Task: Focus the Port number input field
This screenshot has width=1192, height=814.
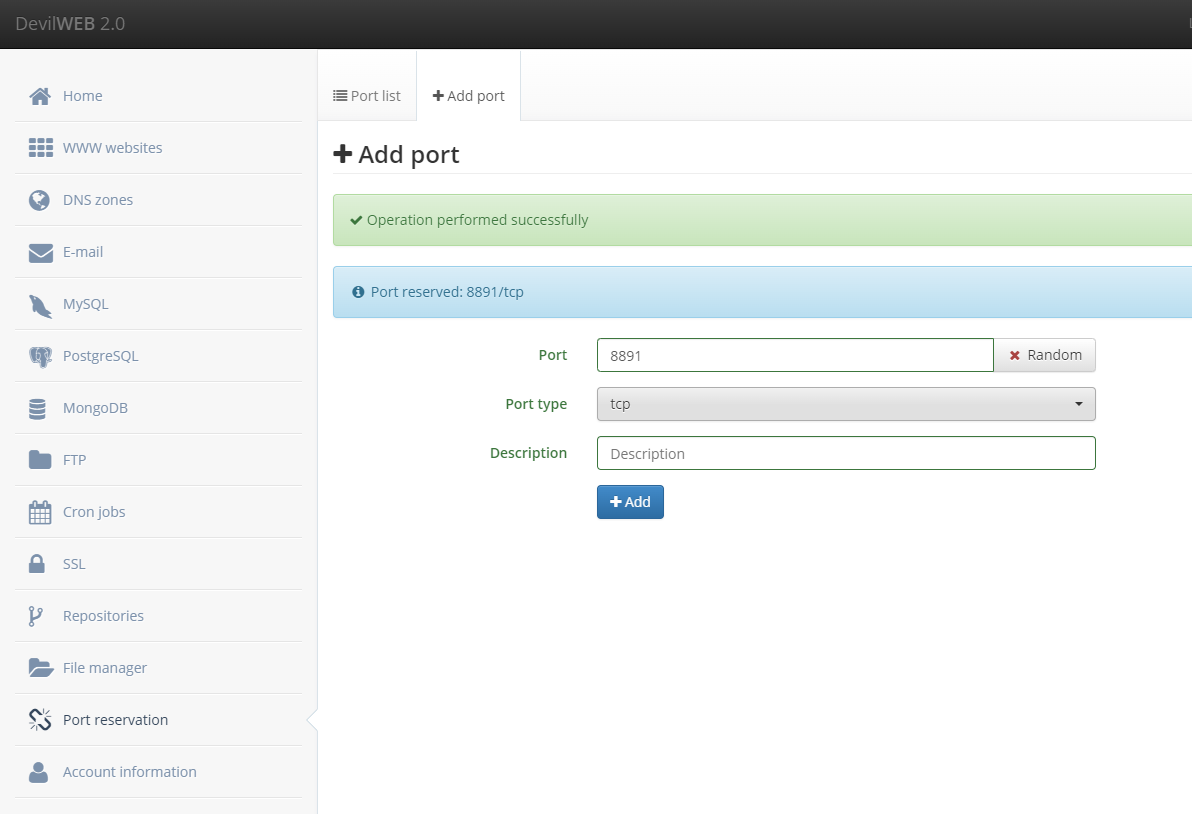Action: (795, 355)
